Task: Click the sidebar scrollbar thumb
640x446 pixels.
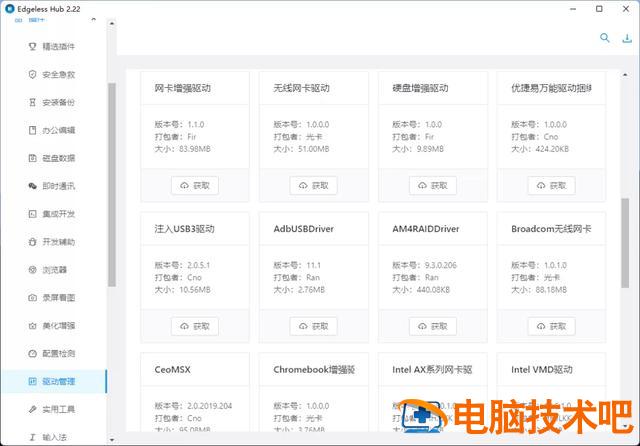Action: pos(112,184)
